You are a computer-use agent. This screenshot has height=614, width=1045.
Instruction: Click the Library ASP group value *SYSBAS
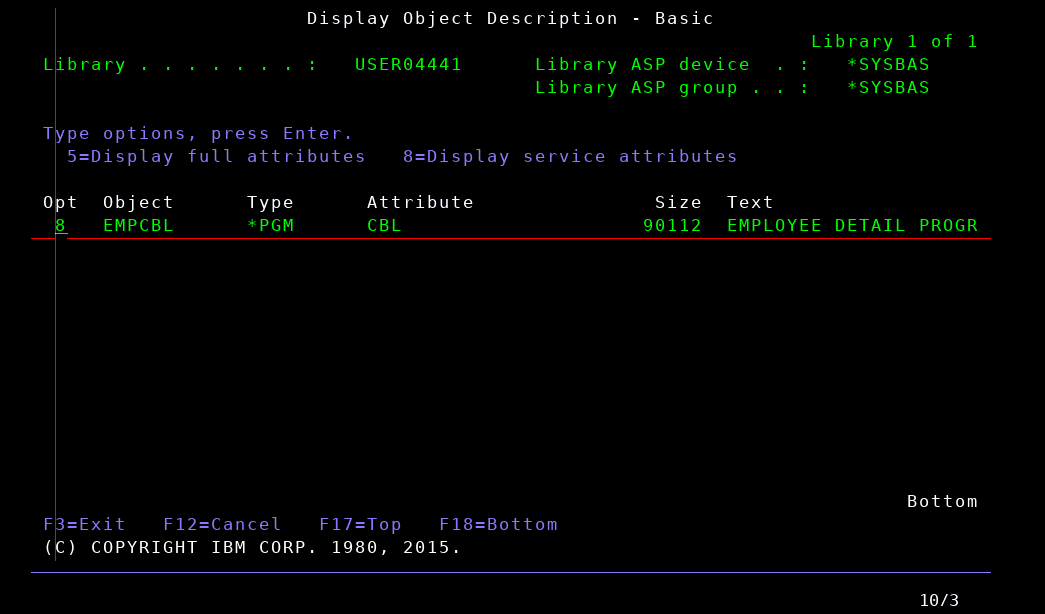click(888, 87)
